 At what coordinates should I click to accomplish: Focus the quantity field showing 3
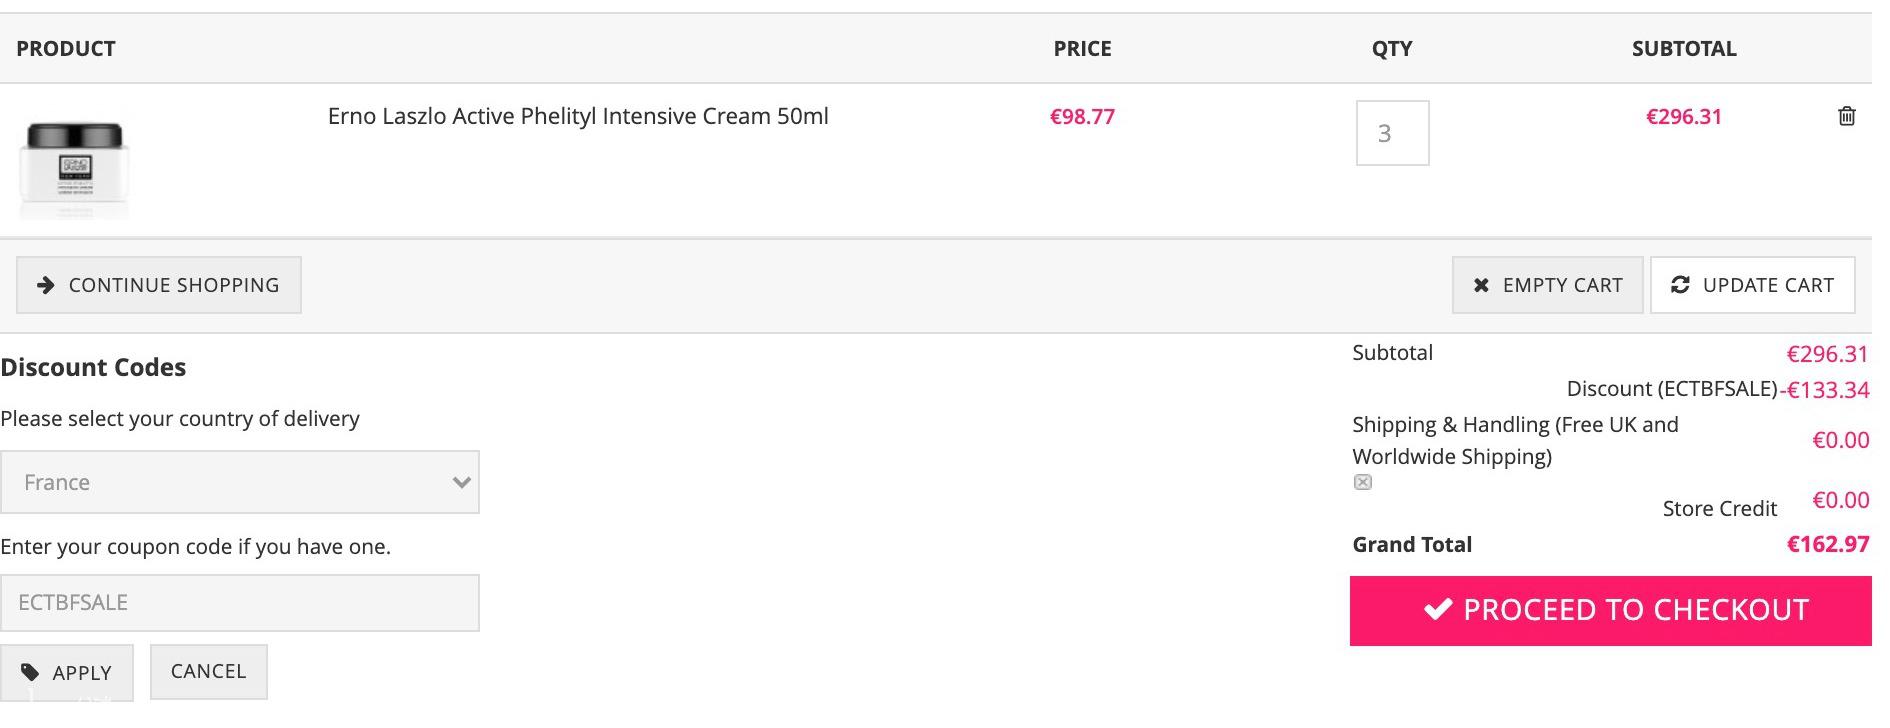(1392, 133)
